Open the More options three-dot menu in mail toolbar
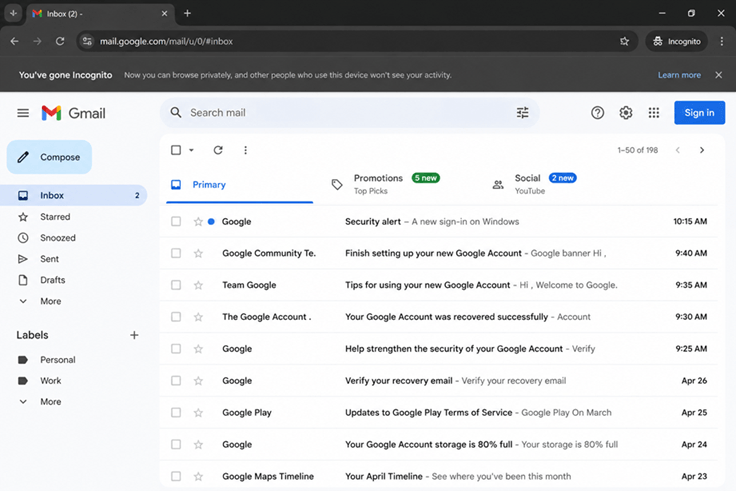736x491 pixels. tap(245, 150)
